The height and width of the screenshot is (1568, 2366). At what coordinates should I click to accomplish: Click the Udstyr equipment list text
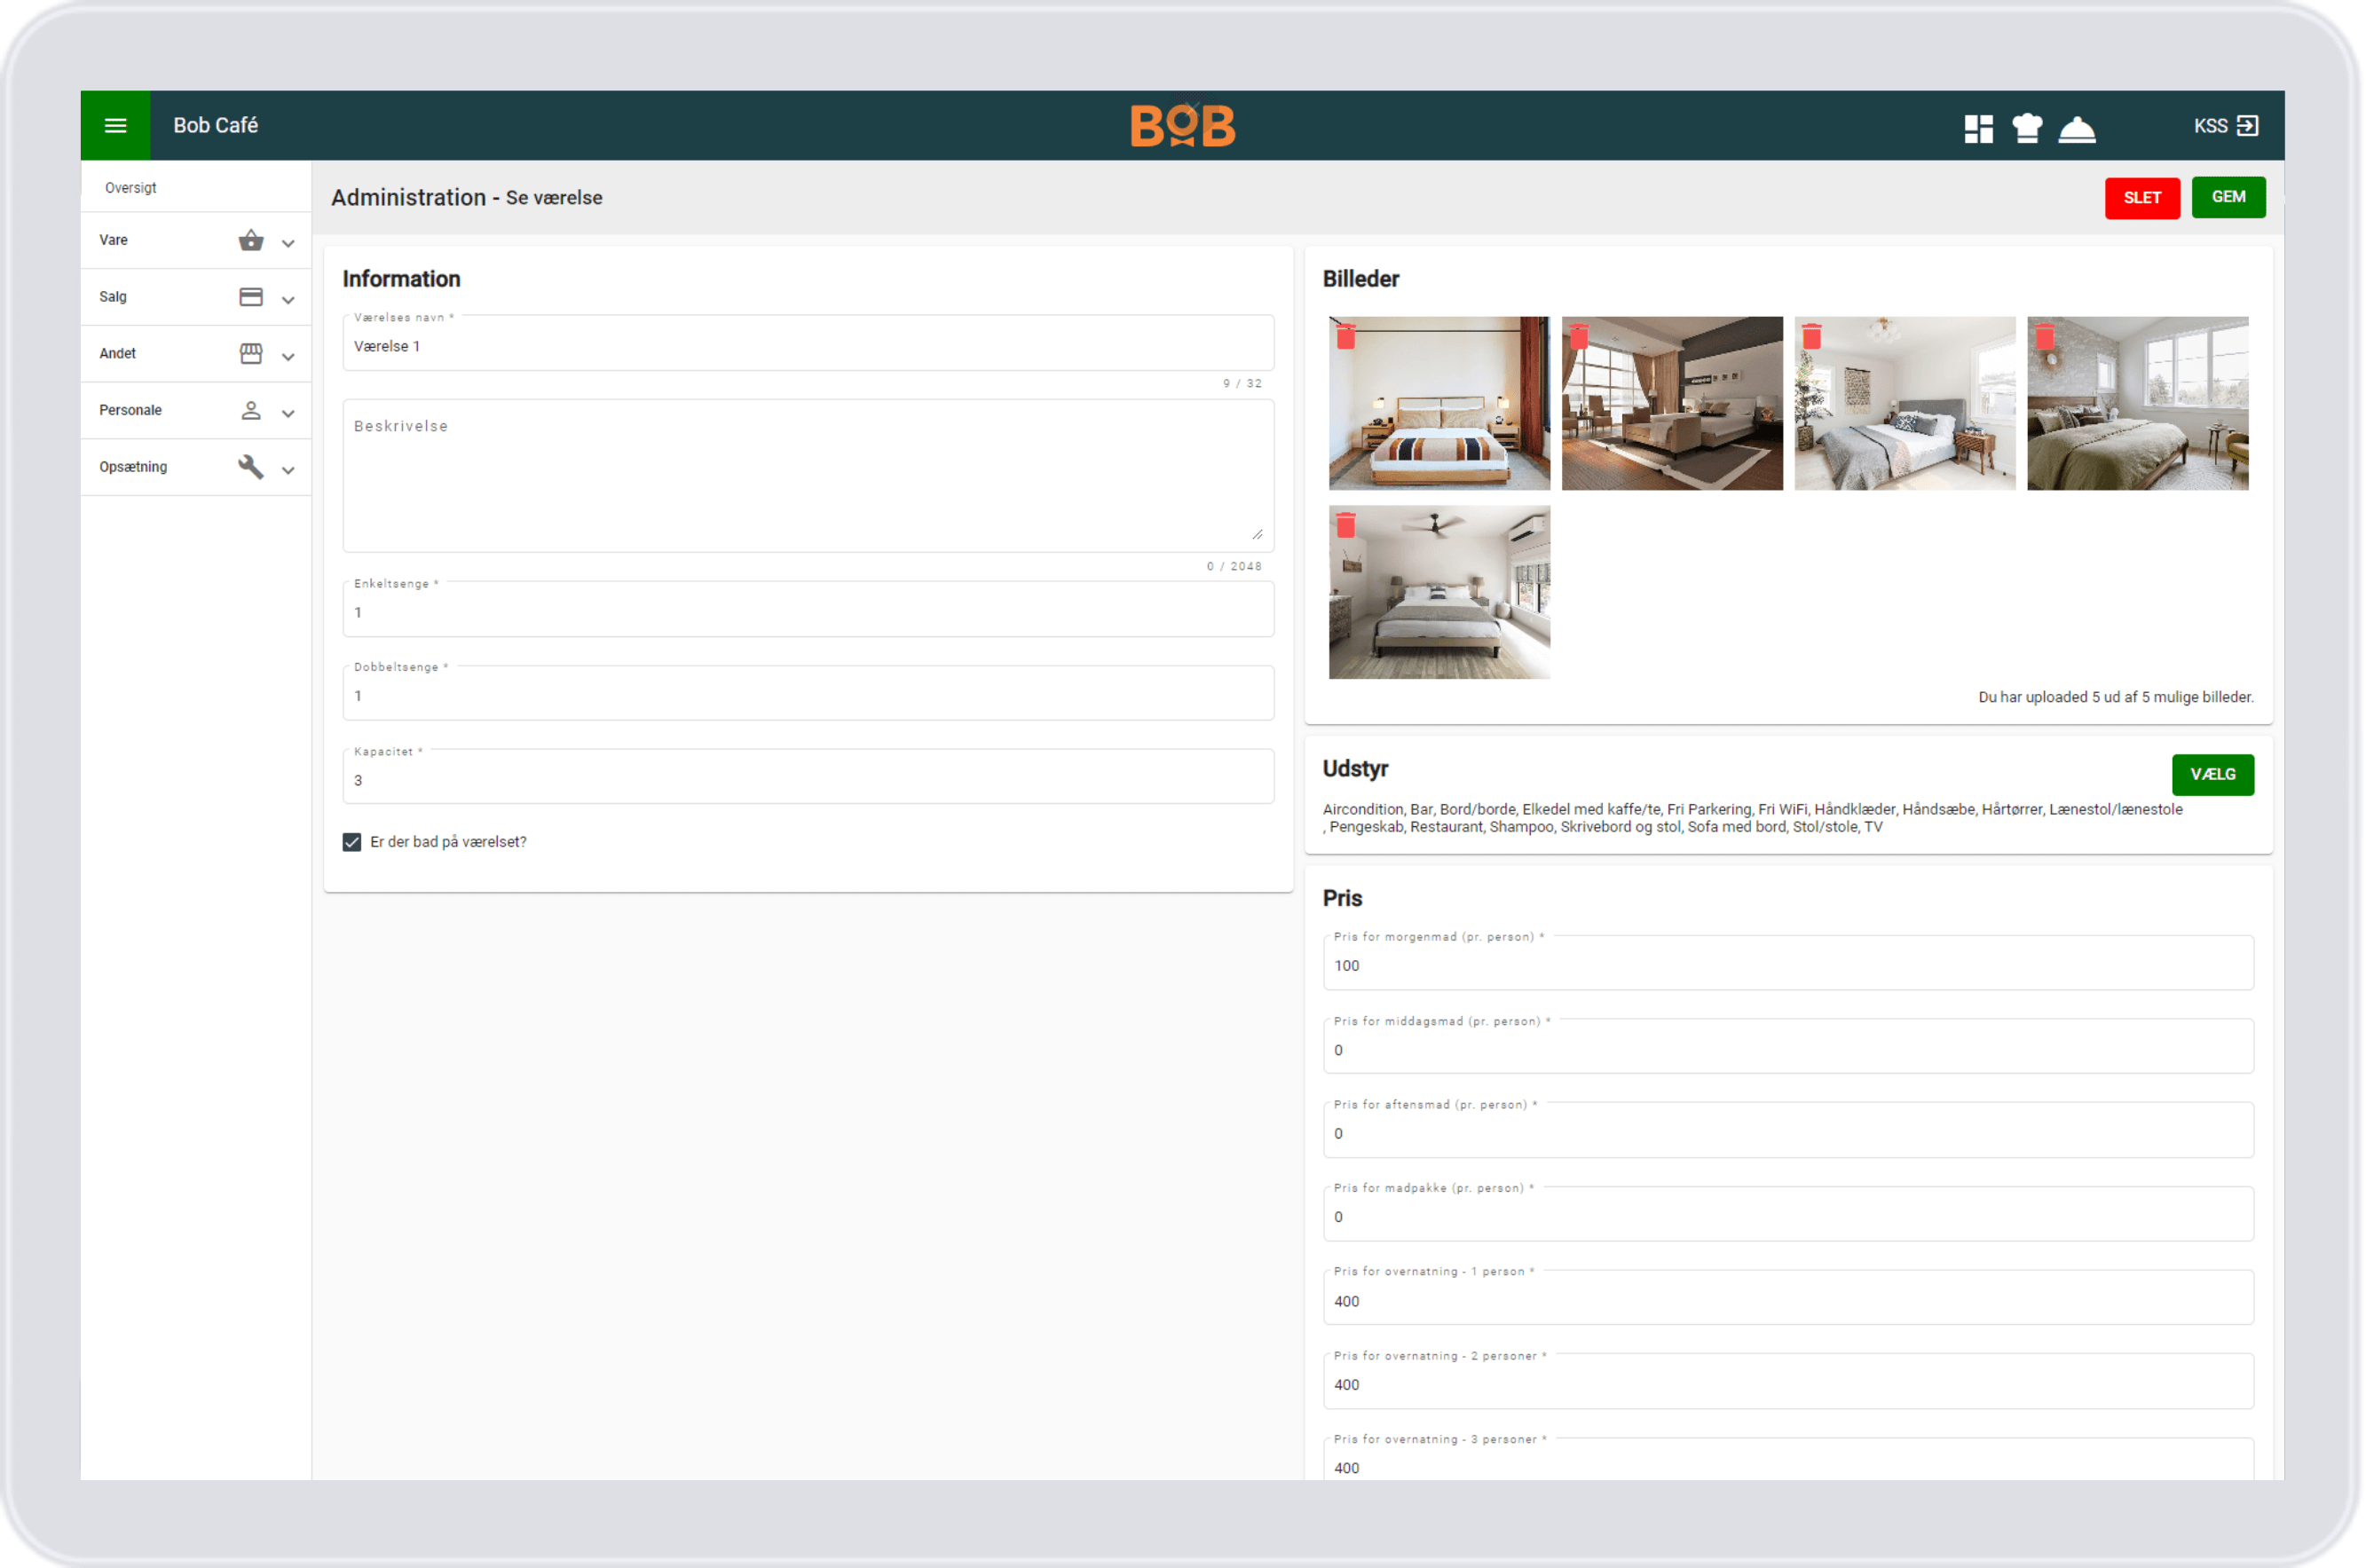tap(1752, 818)
